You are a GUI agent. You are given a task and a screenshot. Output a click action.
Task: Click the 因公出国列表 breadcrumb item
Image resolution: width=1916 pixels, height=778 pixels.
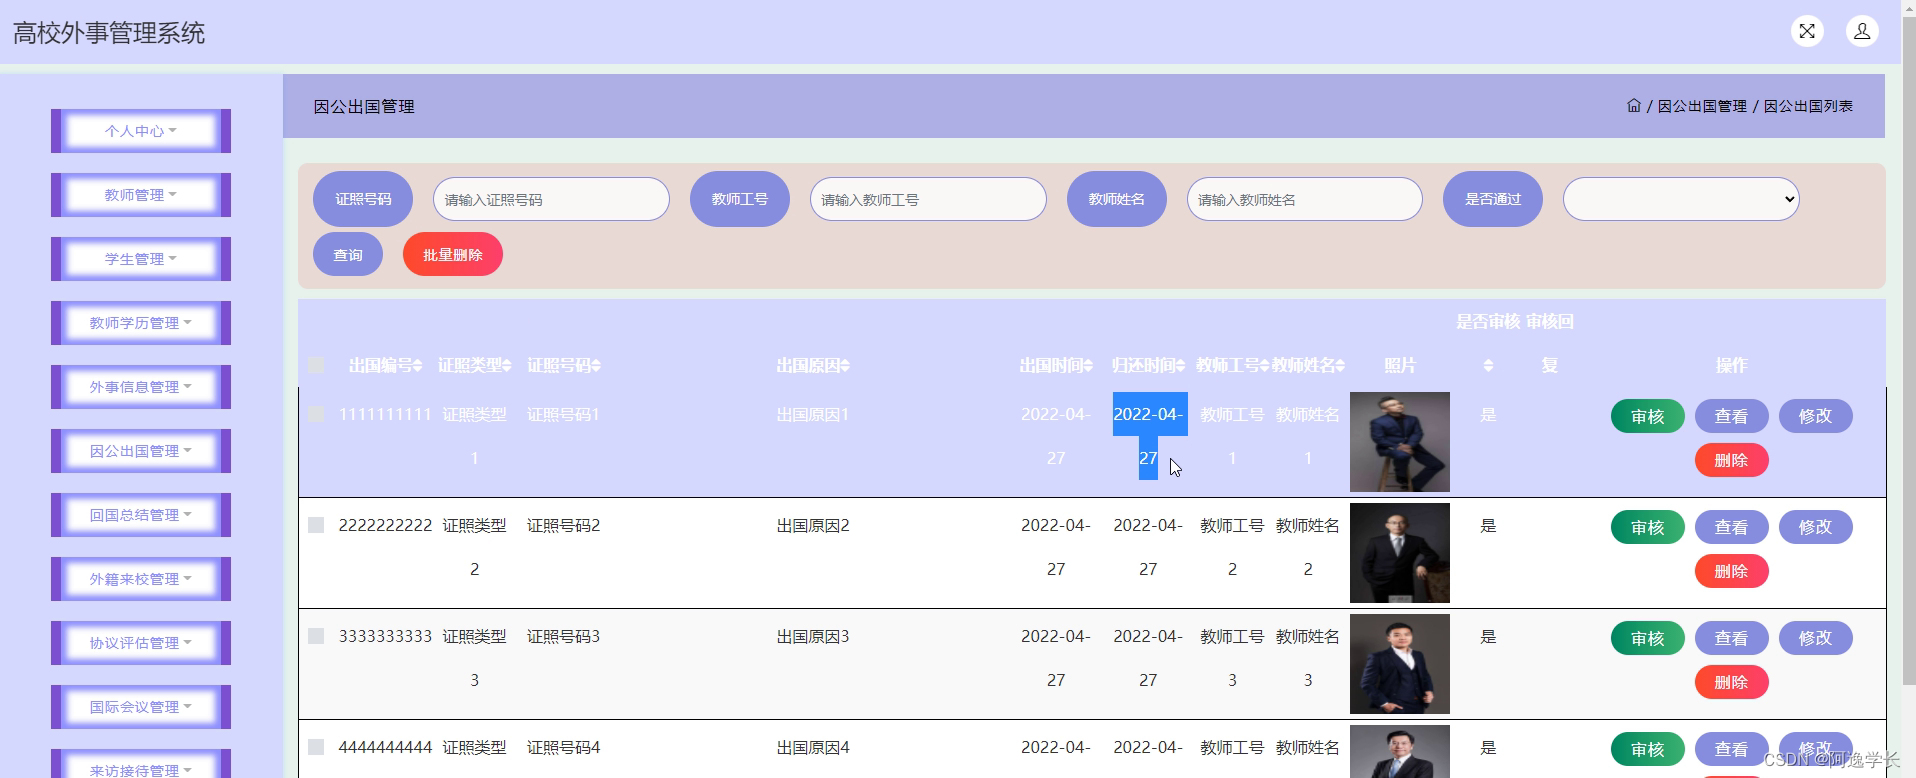pos(1808,106)
